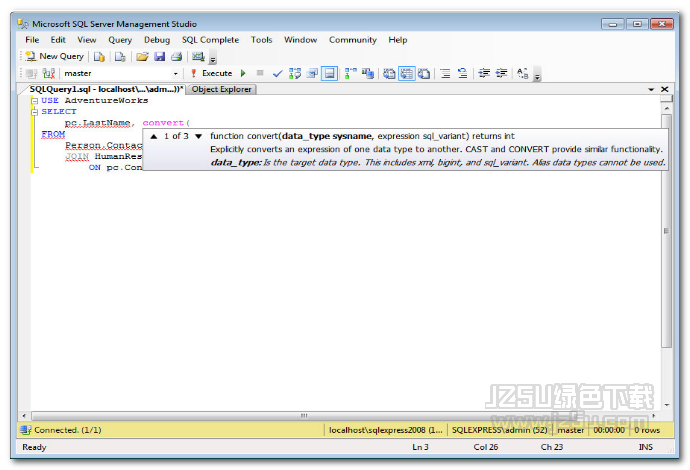The height and width of the screenshot is (470, 690).
Task: Collapse the USE AdventureWorks code region
Action: tap(34, 101)
